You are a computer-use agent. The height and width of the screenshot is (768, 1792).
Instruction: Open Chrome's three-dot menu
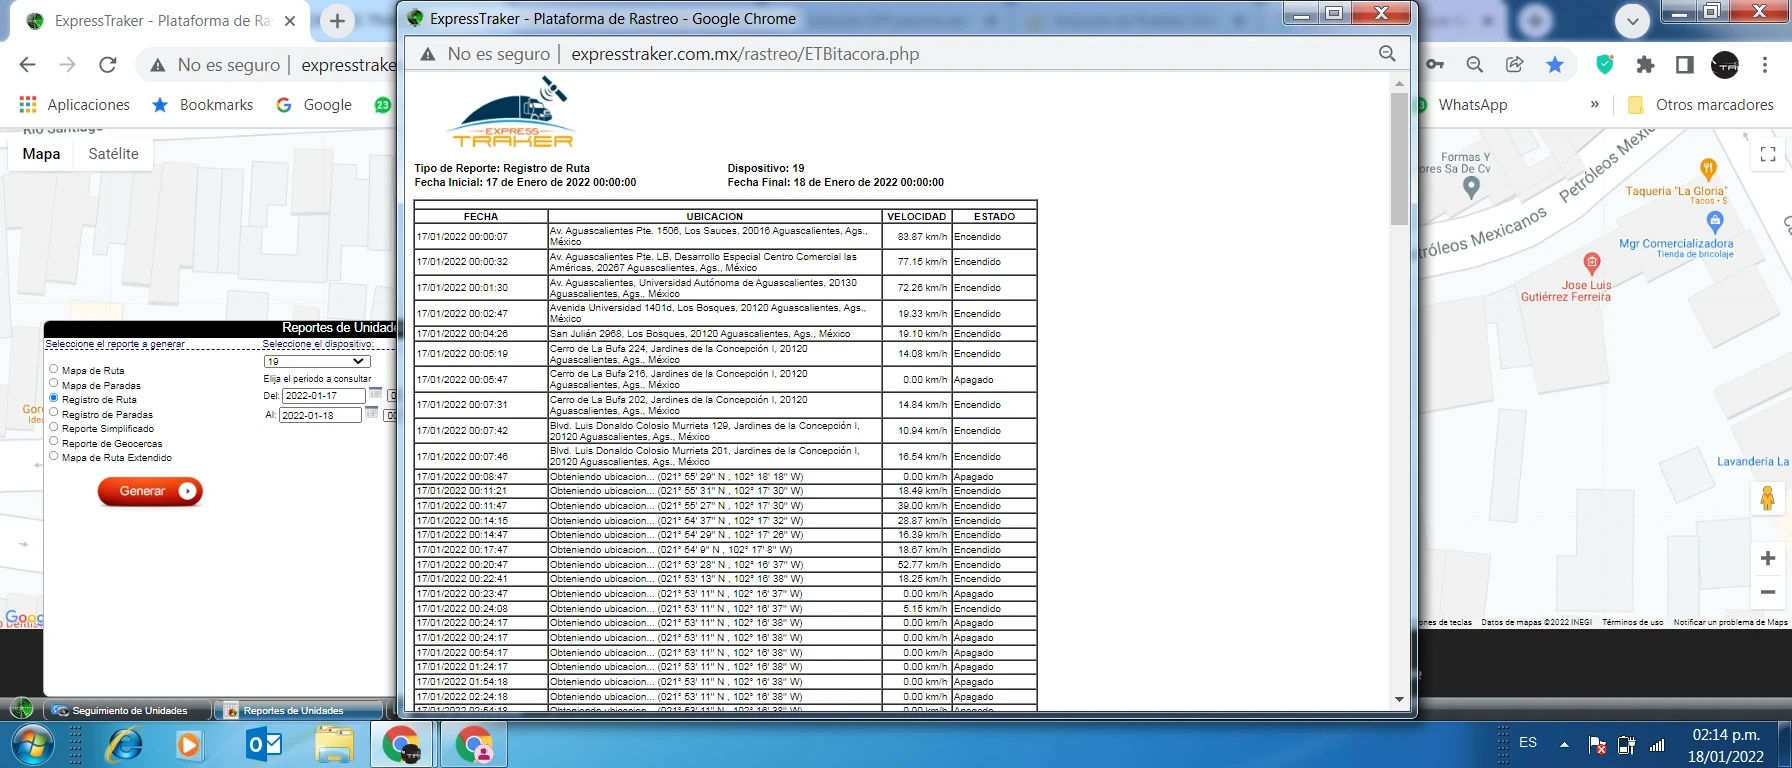point(1765,65)
